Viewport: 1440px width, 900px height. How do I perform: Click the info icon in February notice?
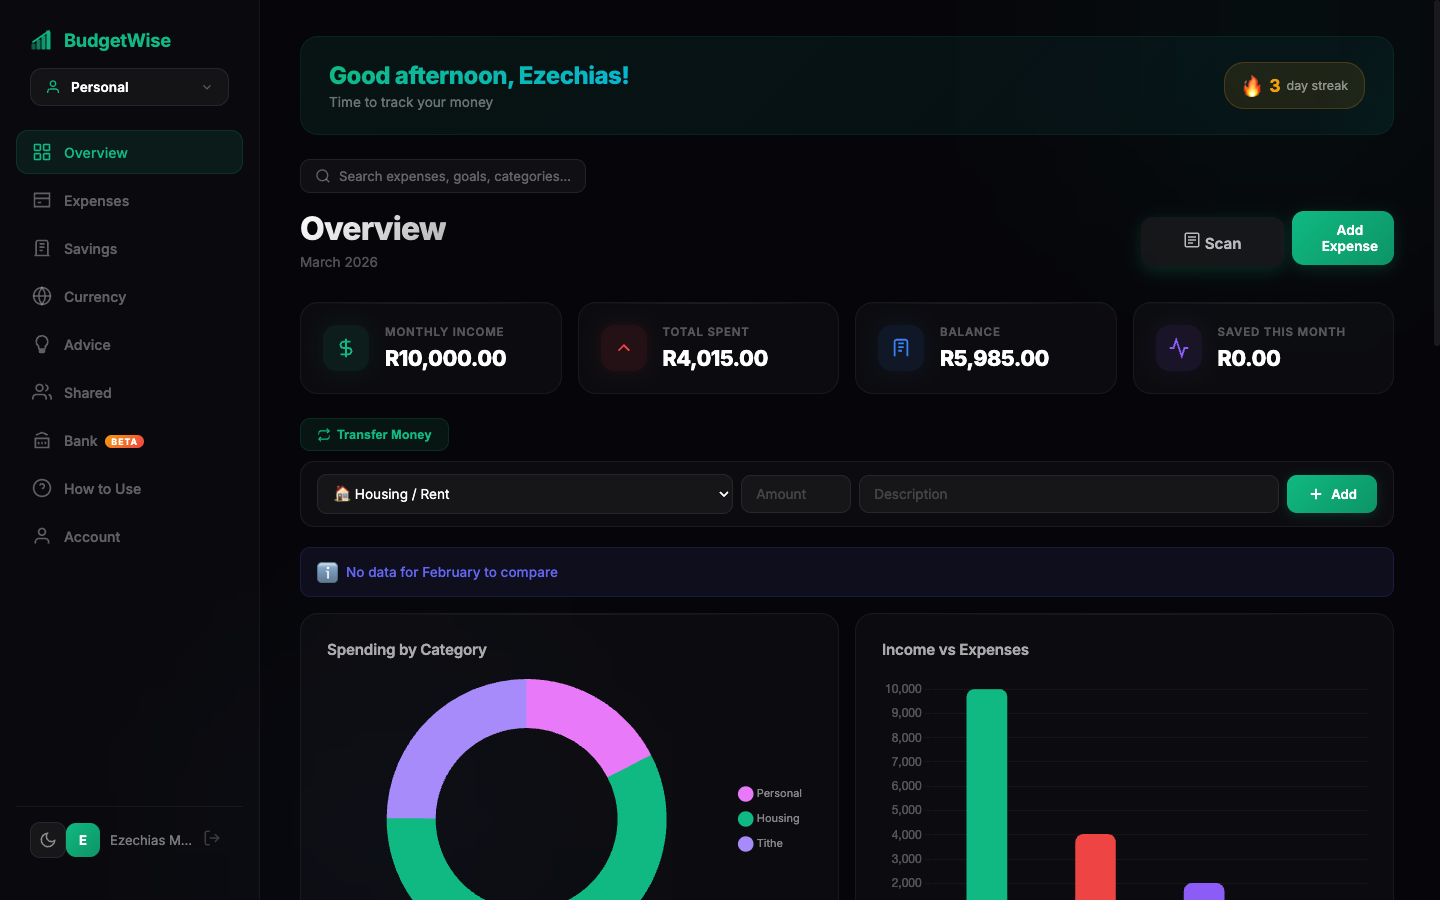coord(327,572)
